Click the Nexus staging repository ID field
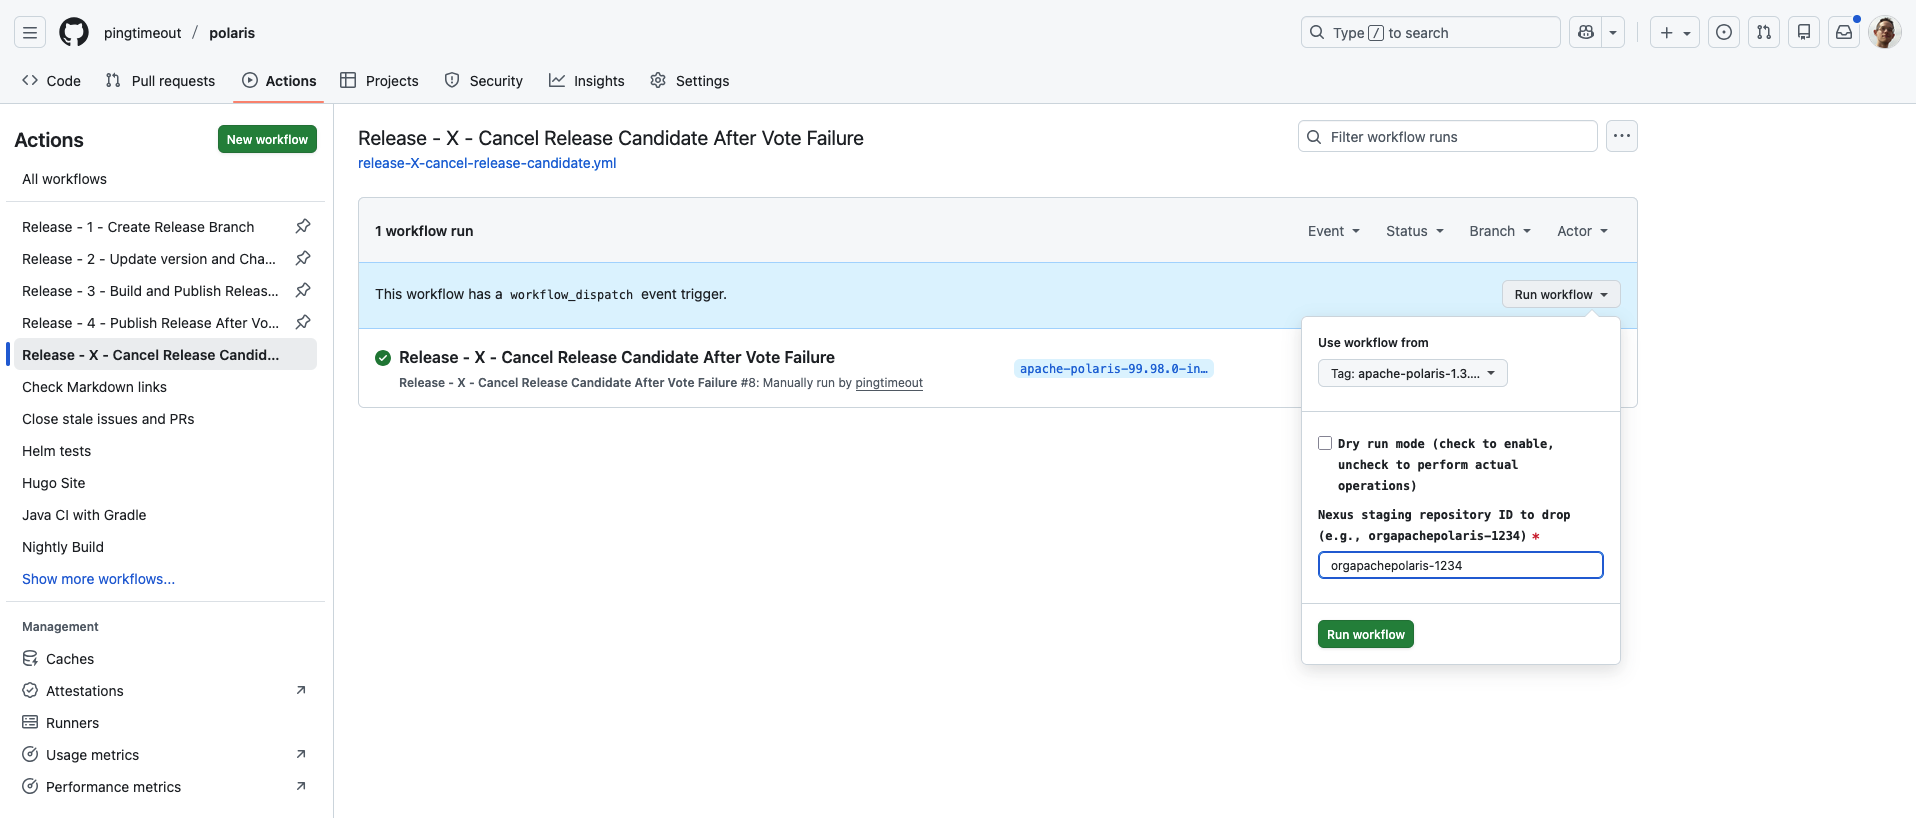1916x818 pixels. (1460, 566)
